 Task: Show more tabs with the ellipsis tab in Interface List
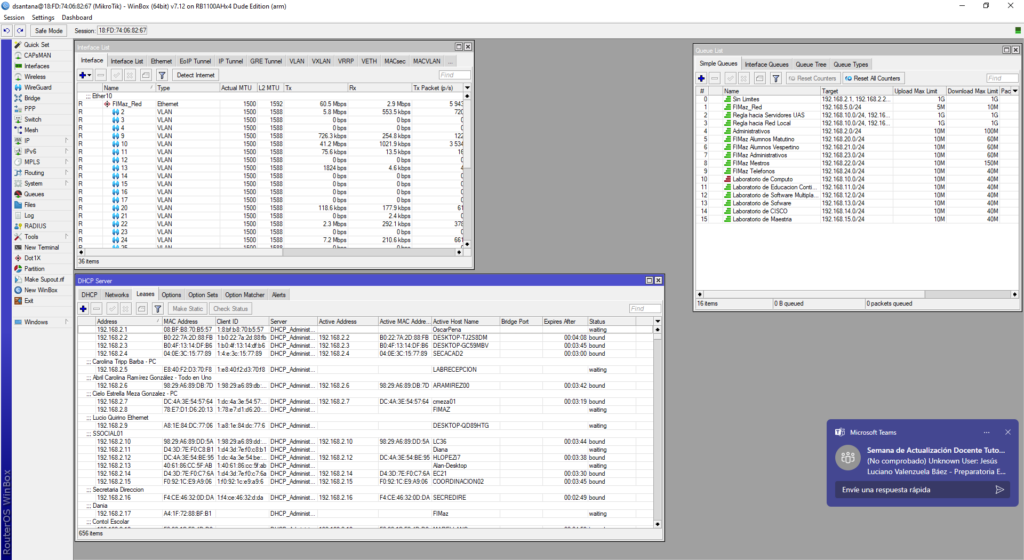(x=451, y=61)
